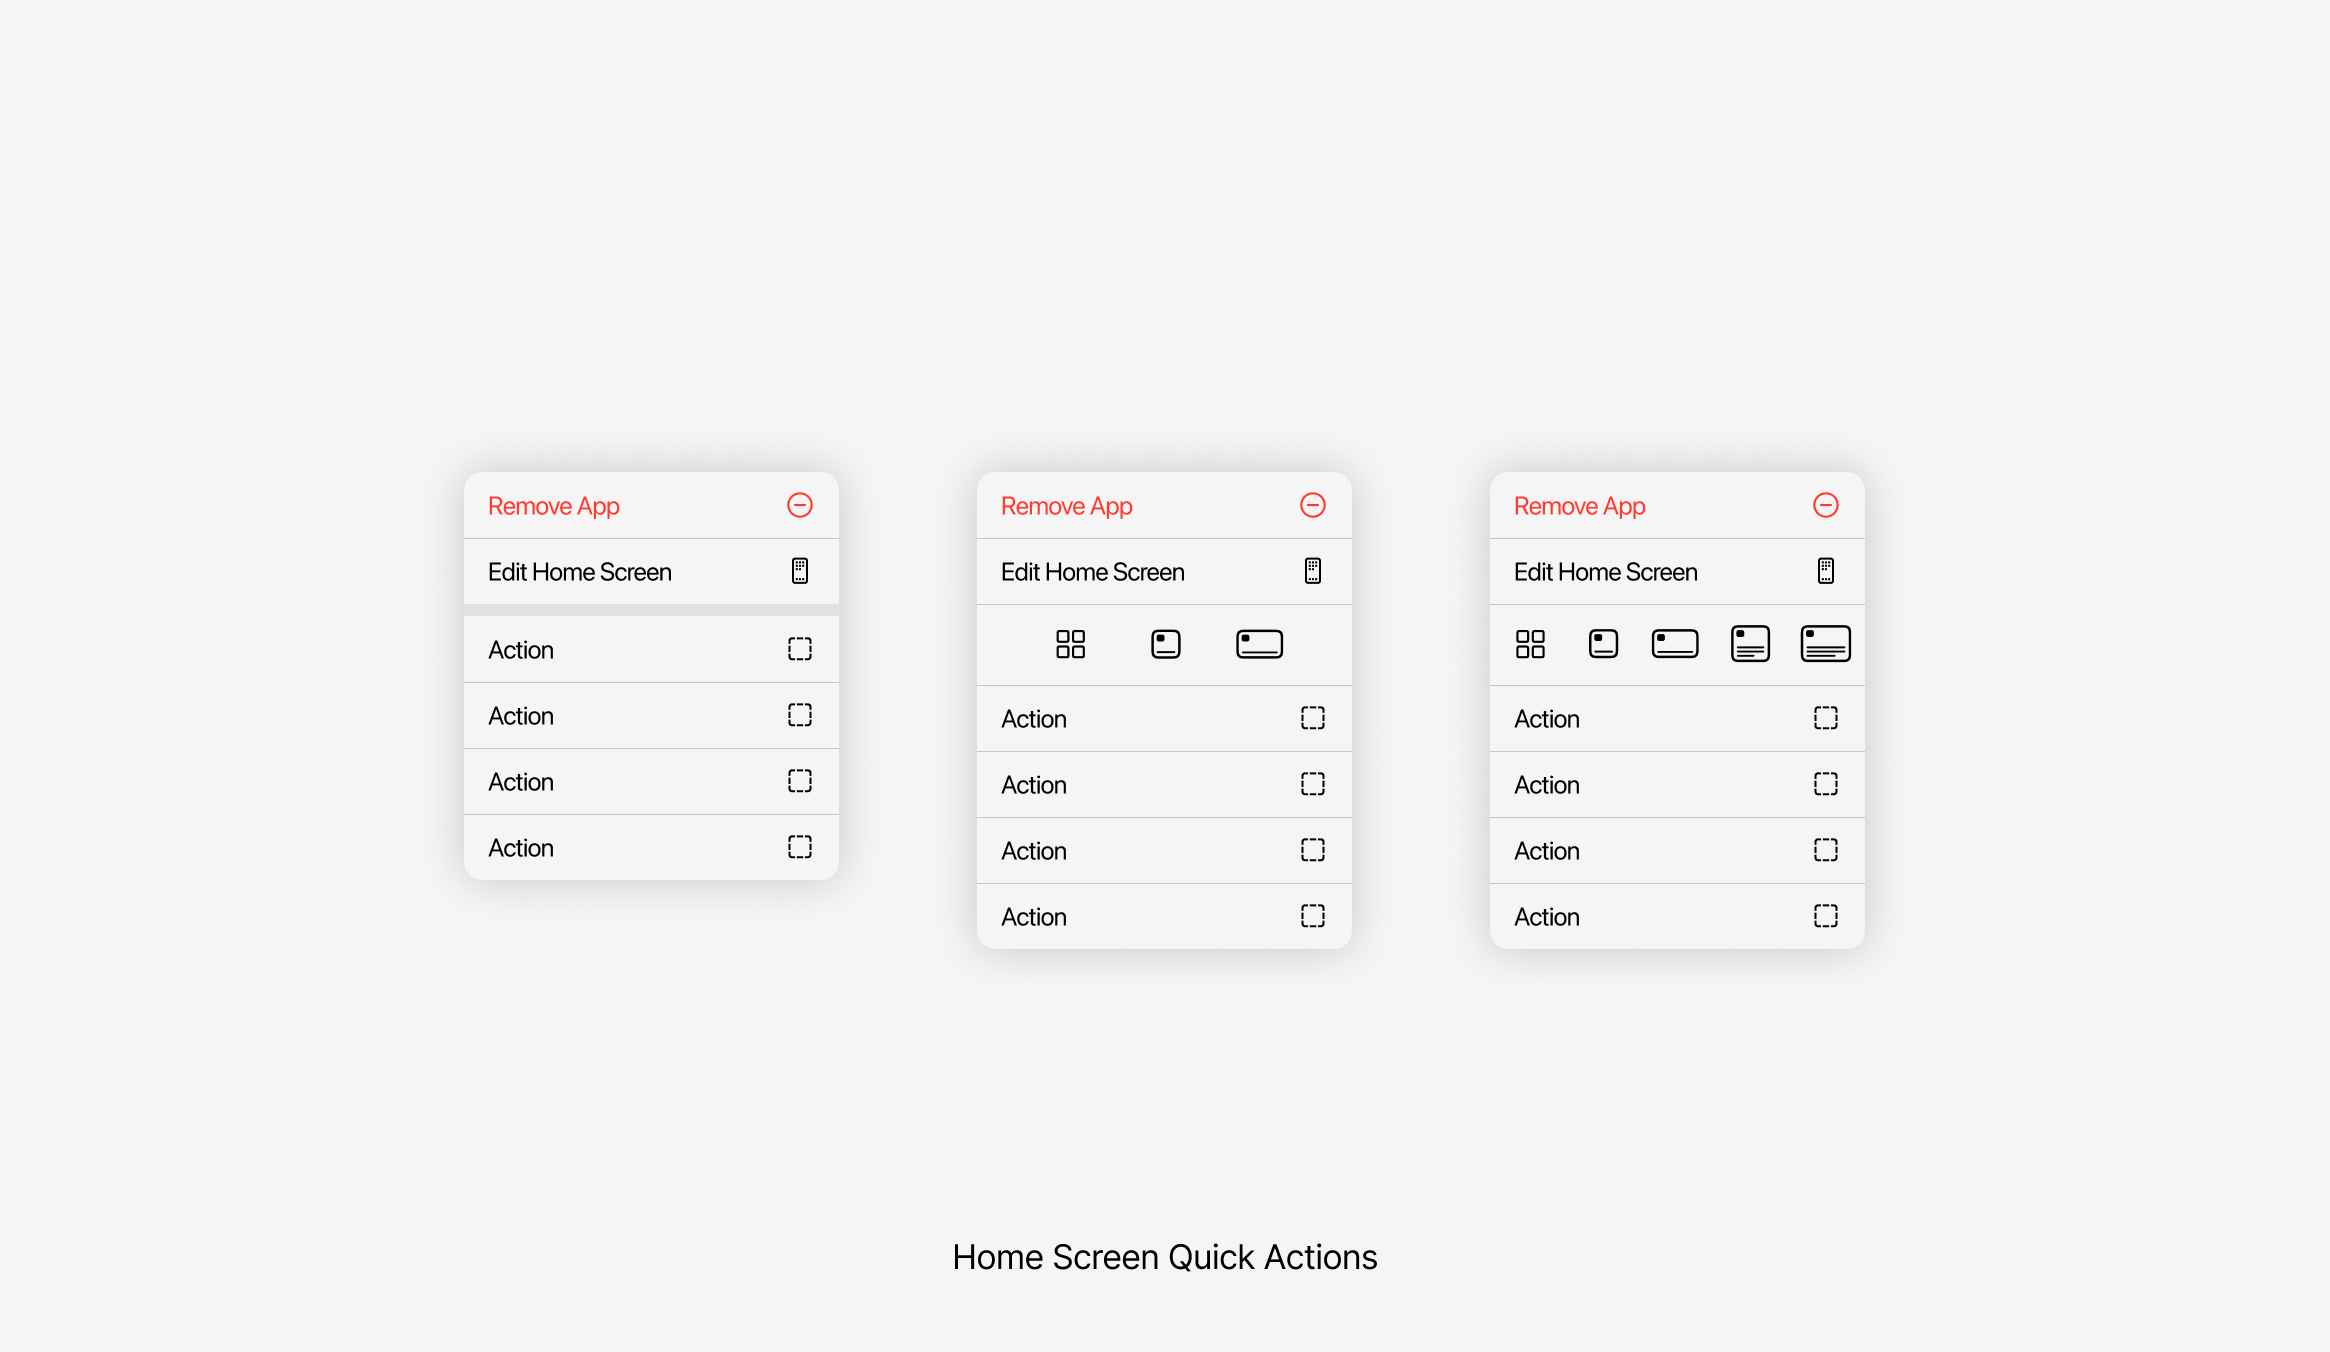This screenshot has height=1352, width=2330.
Task: Select large square widget icon with text lines
Action: 1750,644
